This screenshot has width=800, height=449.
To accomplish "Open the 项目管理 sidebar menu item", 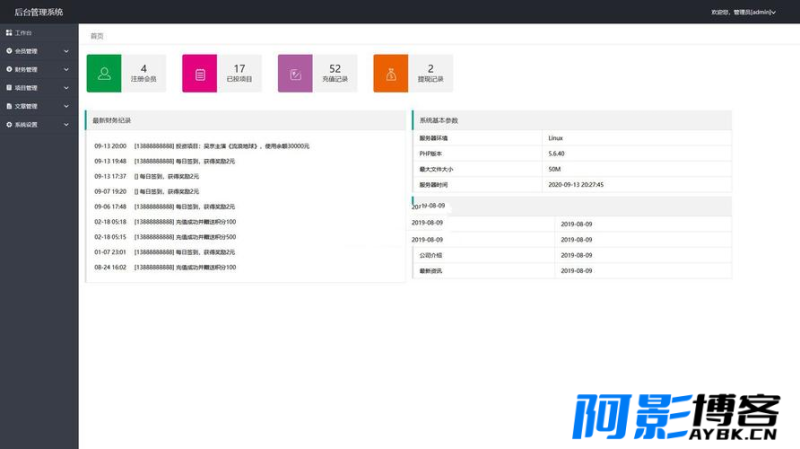I will pyautogui.click(x=26, y=88).
